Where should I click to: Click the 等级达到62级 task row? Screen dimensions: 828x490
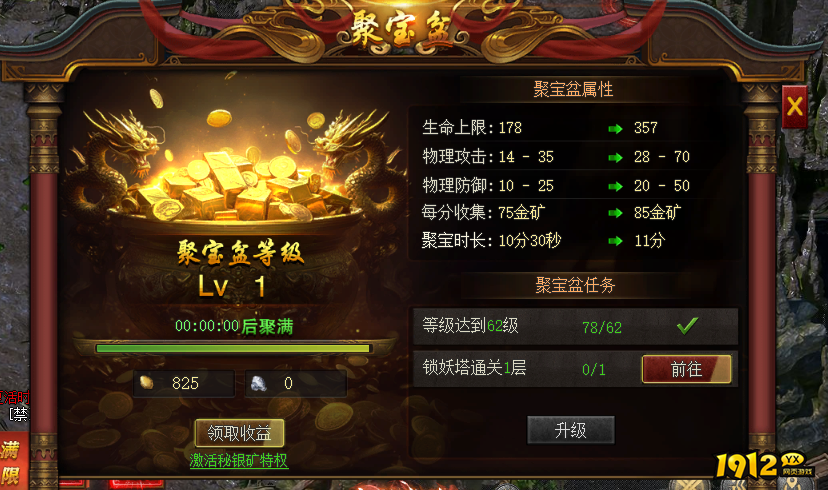[575, 326]
